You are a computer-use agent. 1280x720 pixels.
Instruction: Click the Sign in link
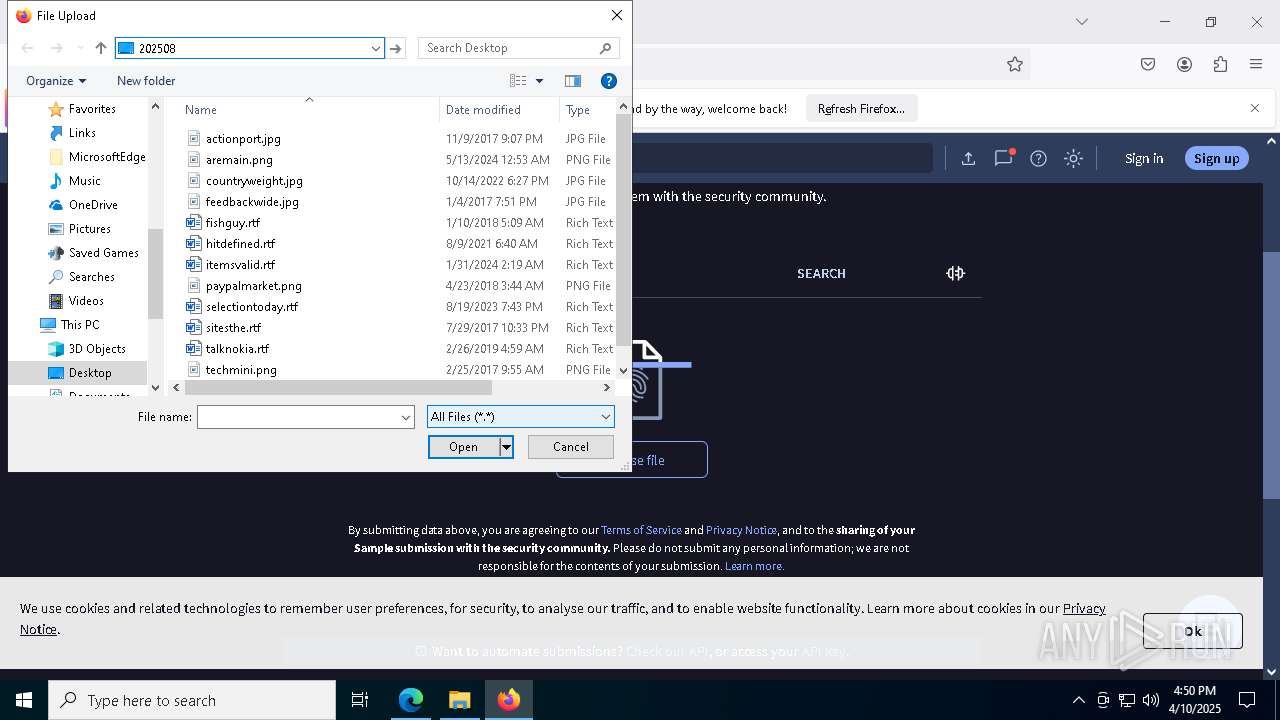pyautogui.click(x=1144, y=158)
